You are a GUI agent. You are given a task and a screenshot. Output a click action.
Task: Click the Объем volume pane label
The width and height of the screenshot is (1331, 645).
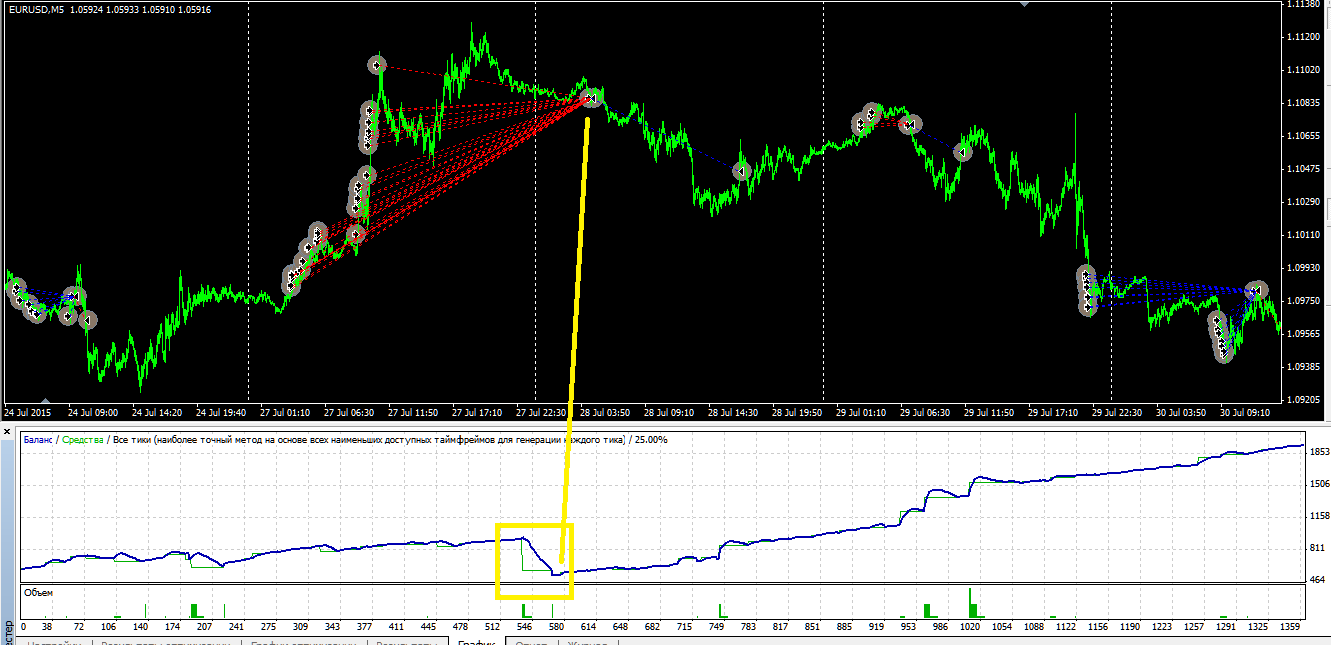pos(38,593)
